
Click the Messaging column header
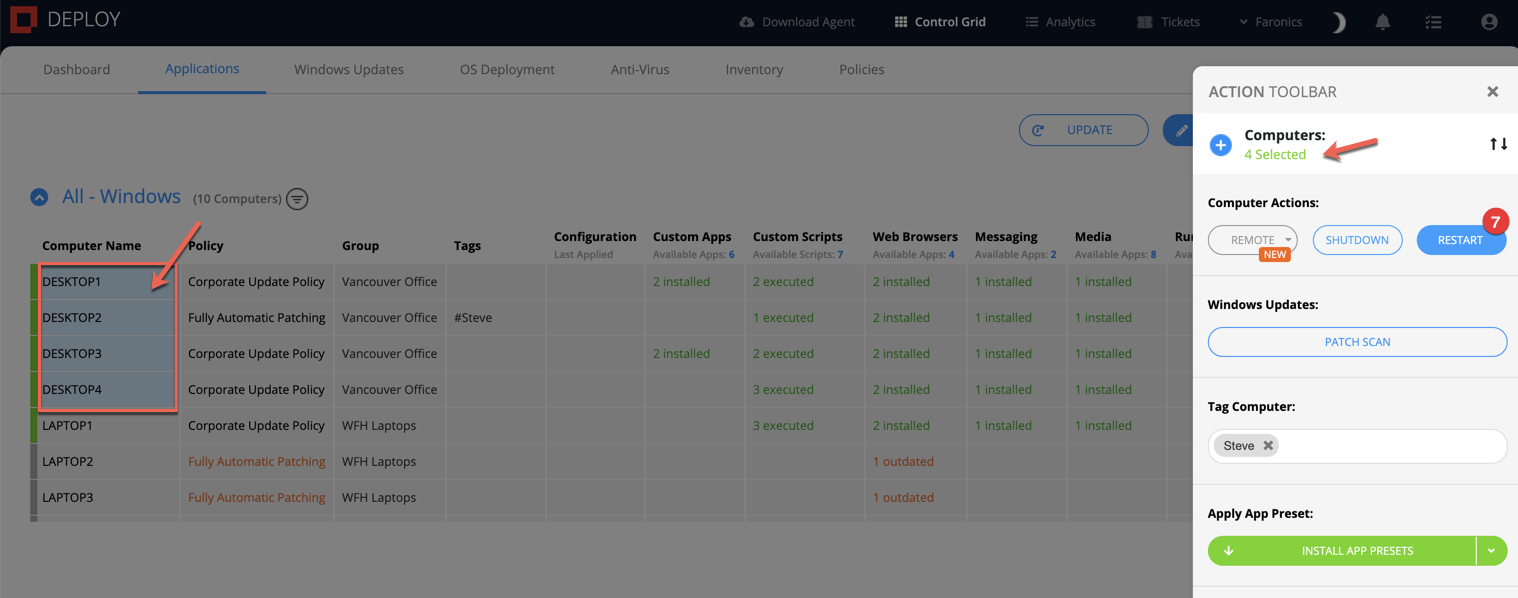tap(1006, 237)
